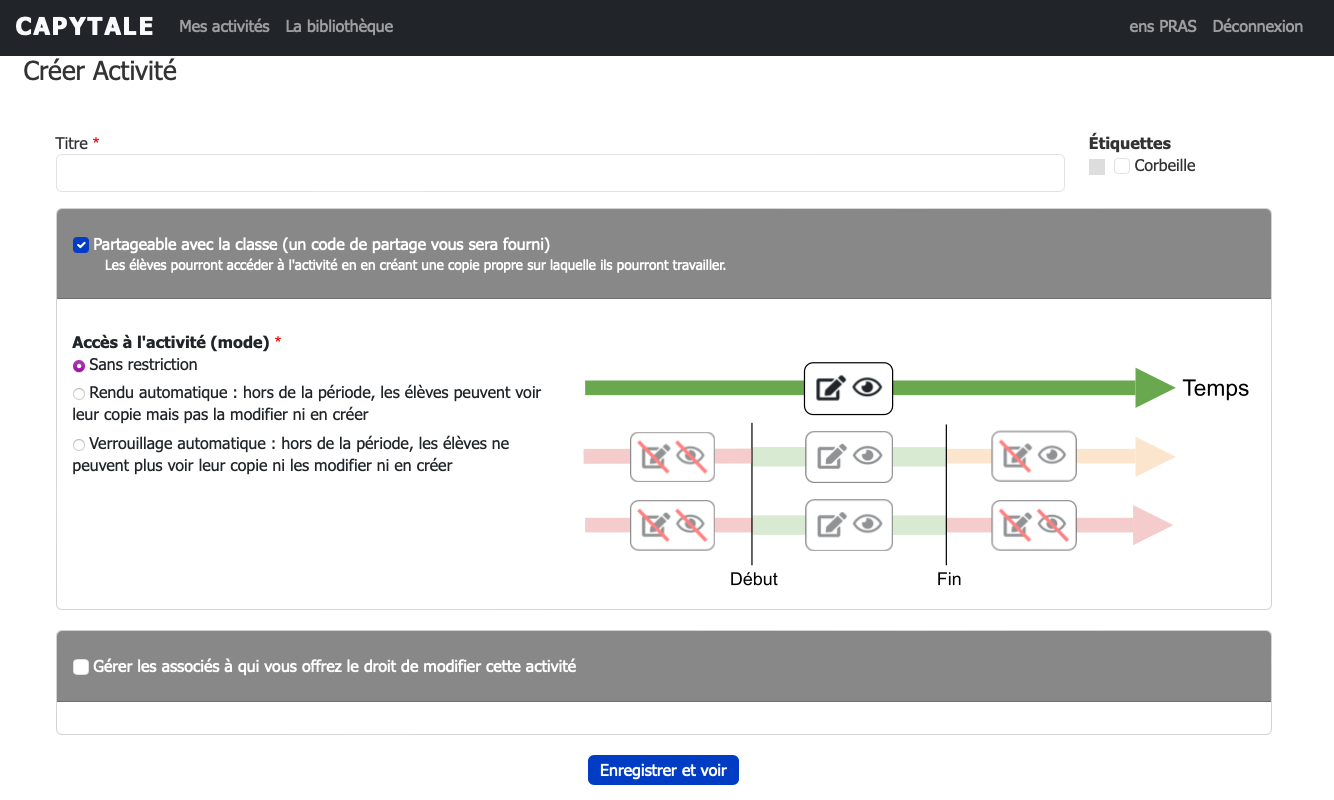This screenshot has width=1334, height=800.
Task: Choose Rendu automatique radio option
Action: (79, 394)
